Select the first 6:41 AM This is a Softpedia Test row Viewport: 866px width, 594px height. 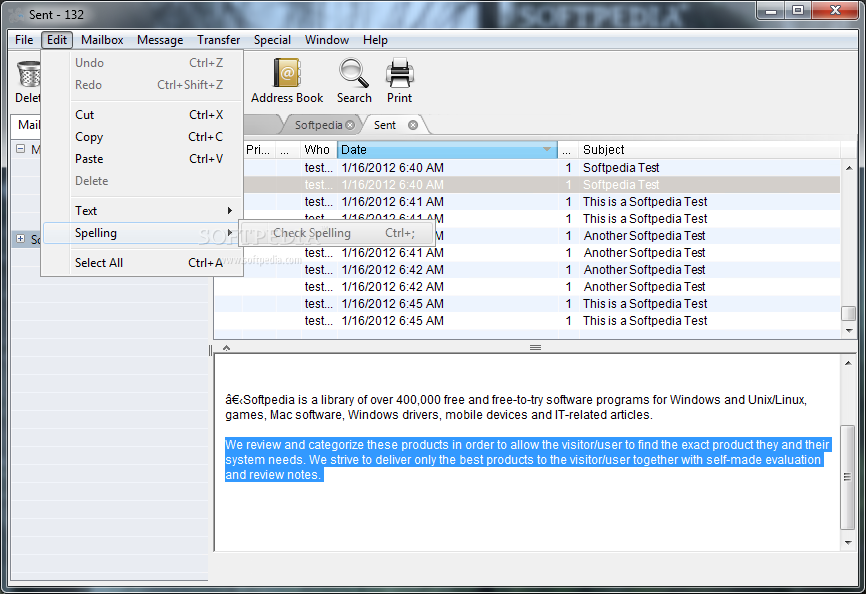527,201
